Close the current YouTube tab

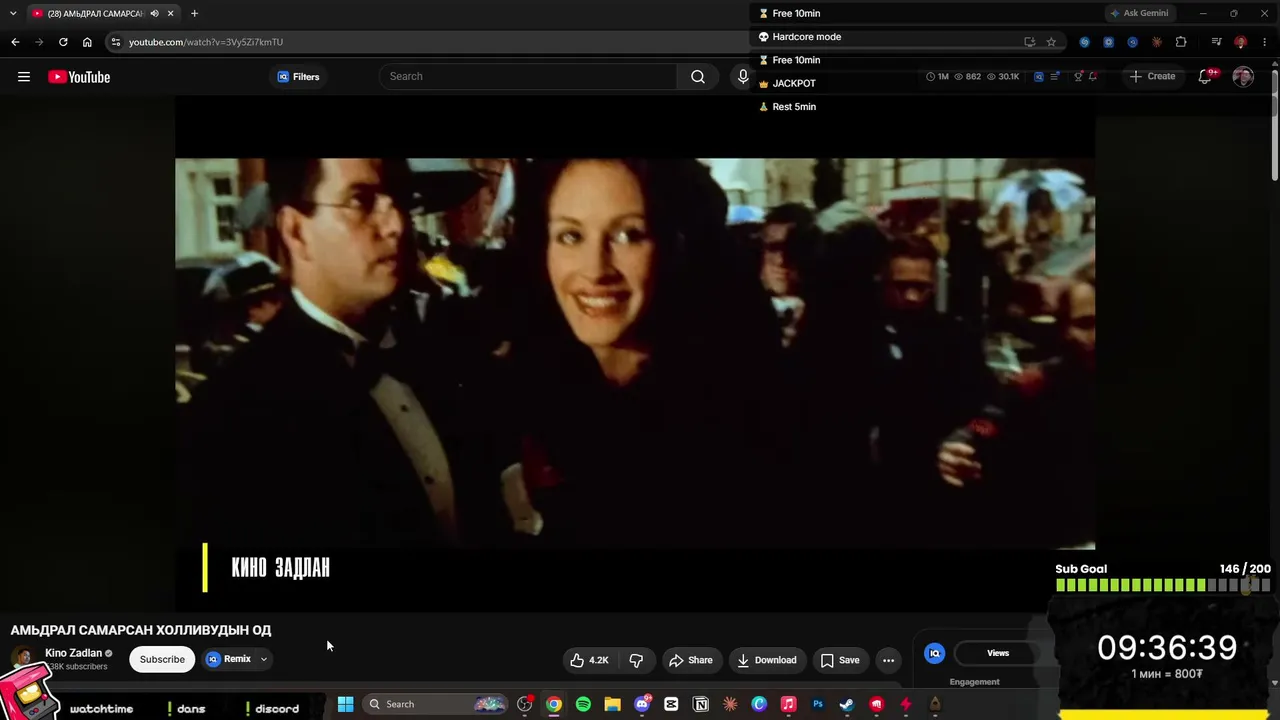(x=170, y=13)
